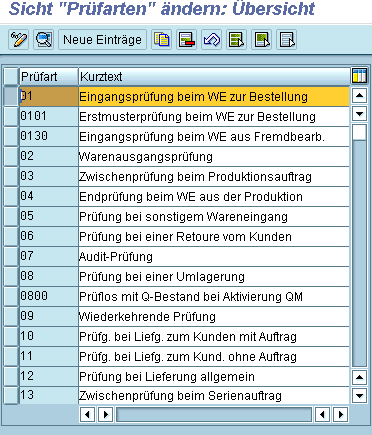Image resolution: width=372 pixels, height=435 pixels.
Task: Click the bottom-most down arrow of vertical scrollbar
Action: pos(359,396)
